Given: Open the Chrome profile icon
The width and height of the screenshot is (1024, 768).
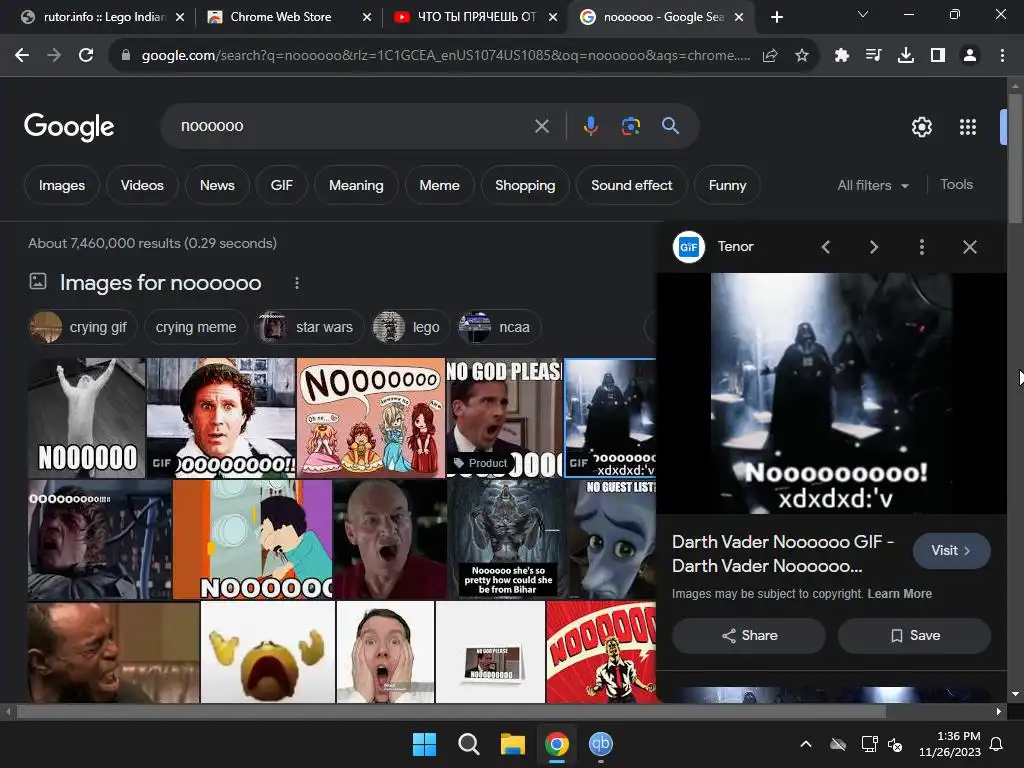Looking at the screenshot, I should 970,56.
